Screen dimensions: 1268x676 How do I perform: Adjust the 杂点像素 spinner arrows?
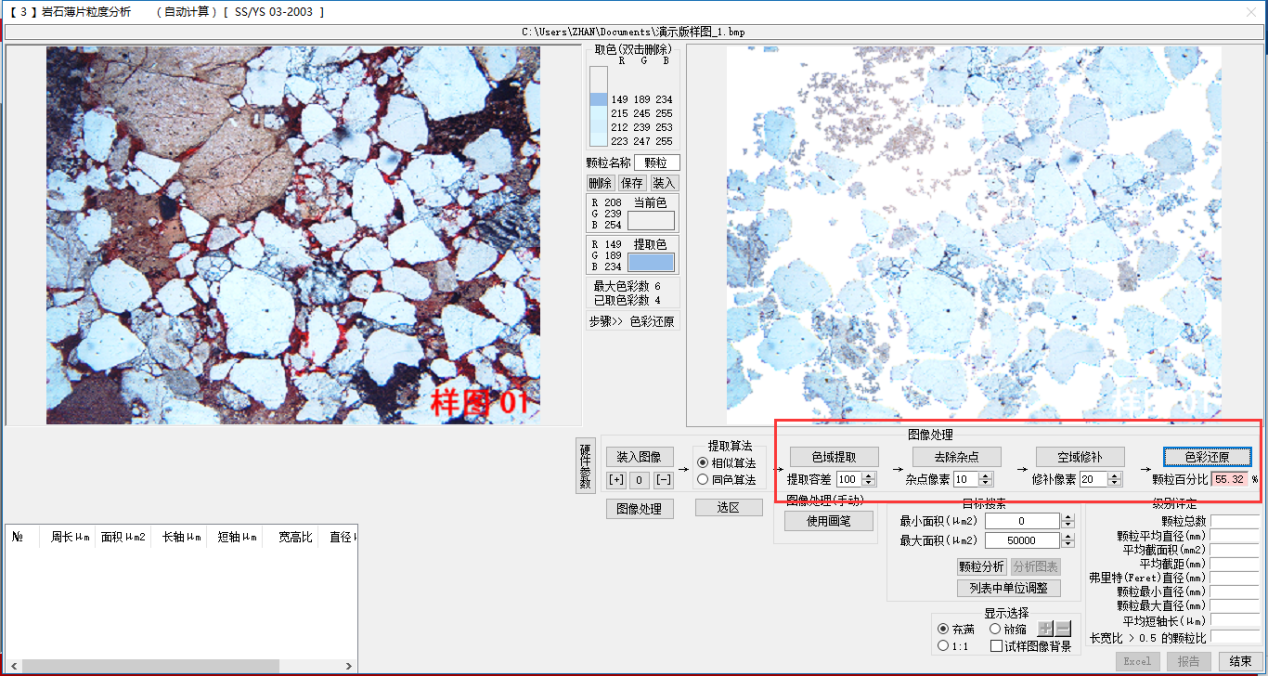click(x=988, y=480)
